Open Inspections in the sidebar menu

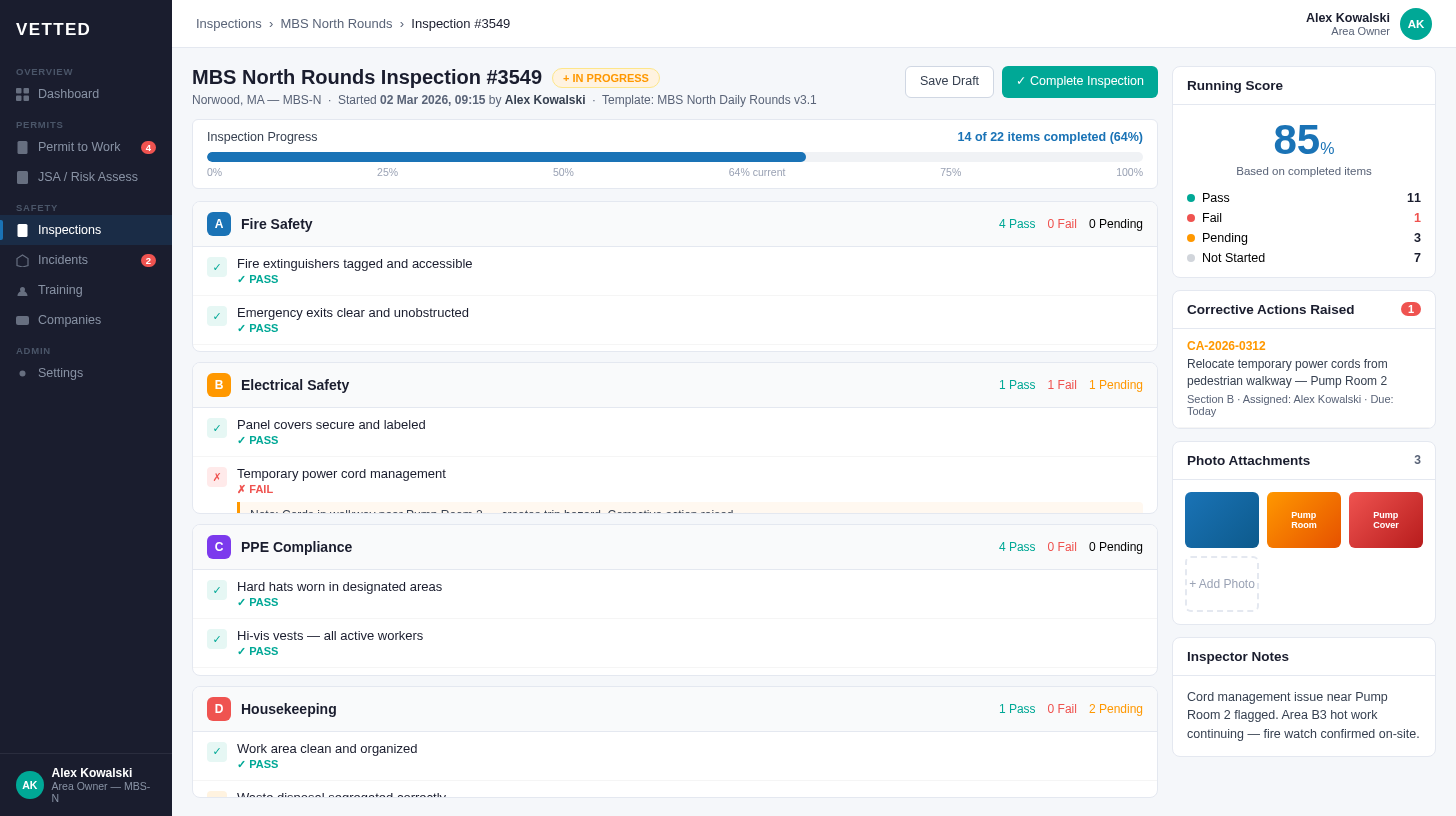[x=69, y=230]
